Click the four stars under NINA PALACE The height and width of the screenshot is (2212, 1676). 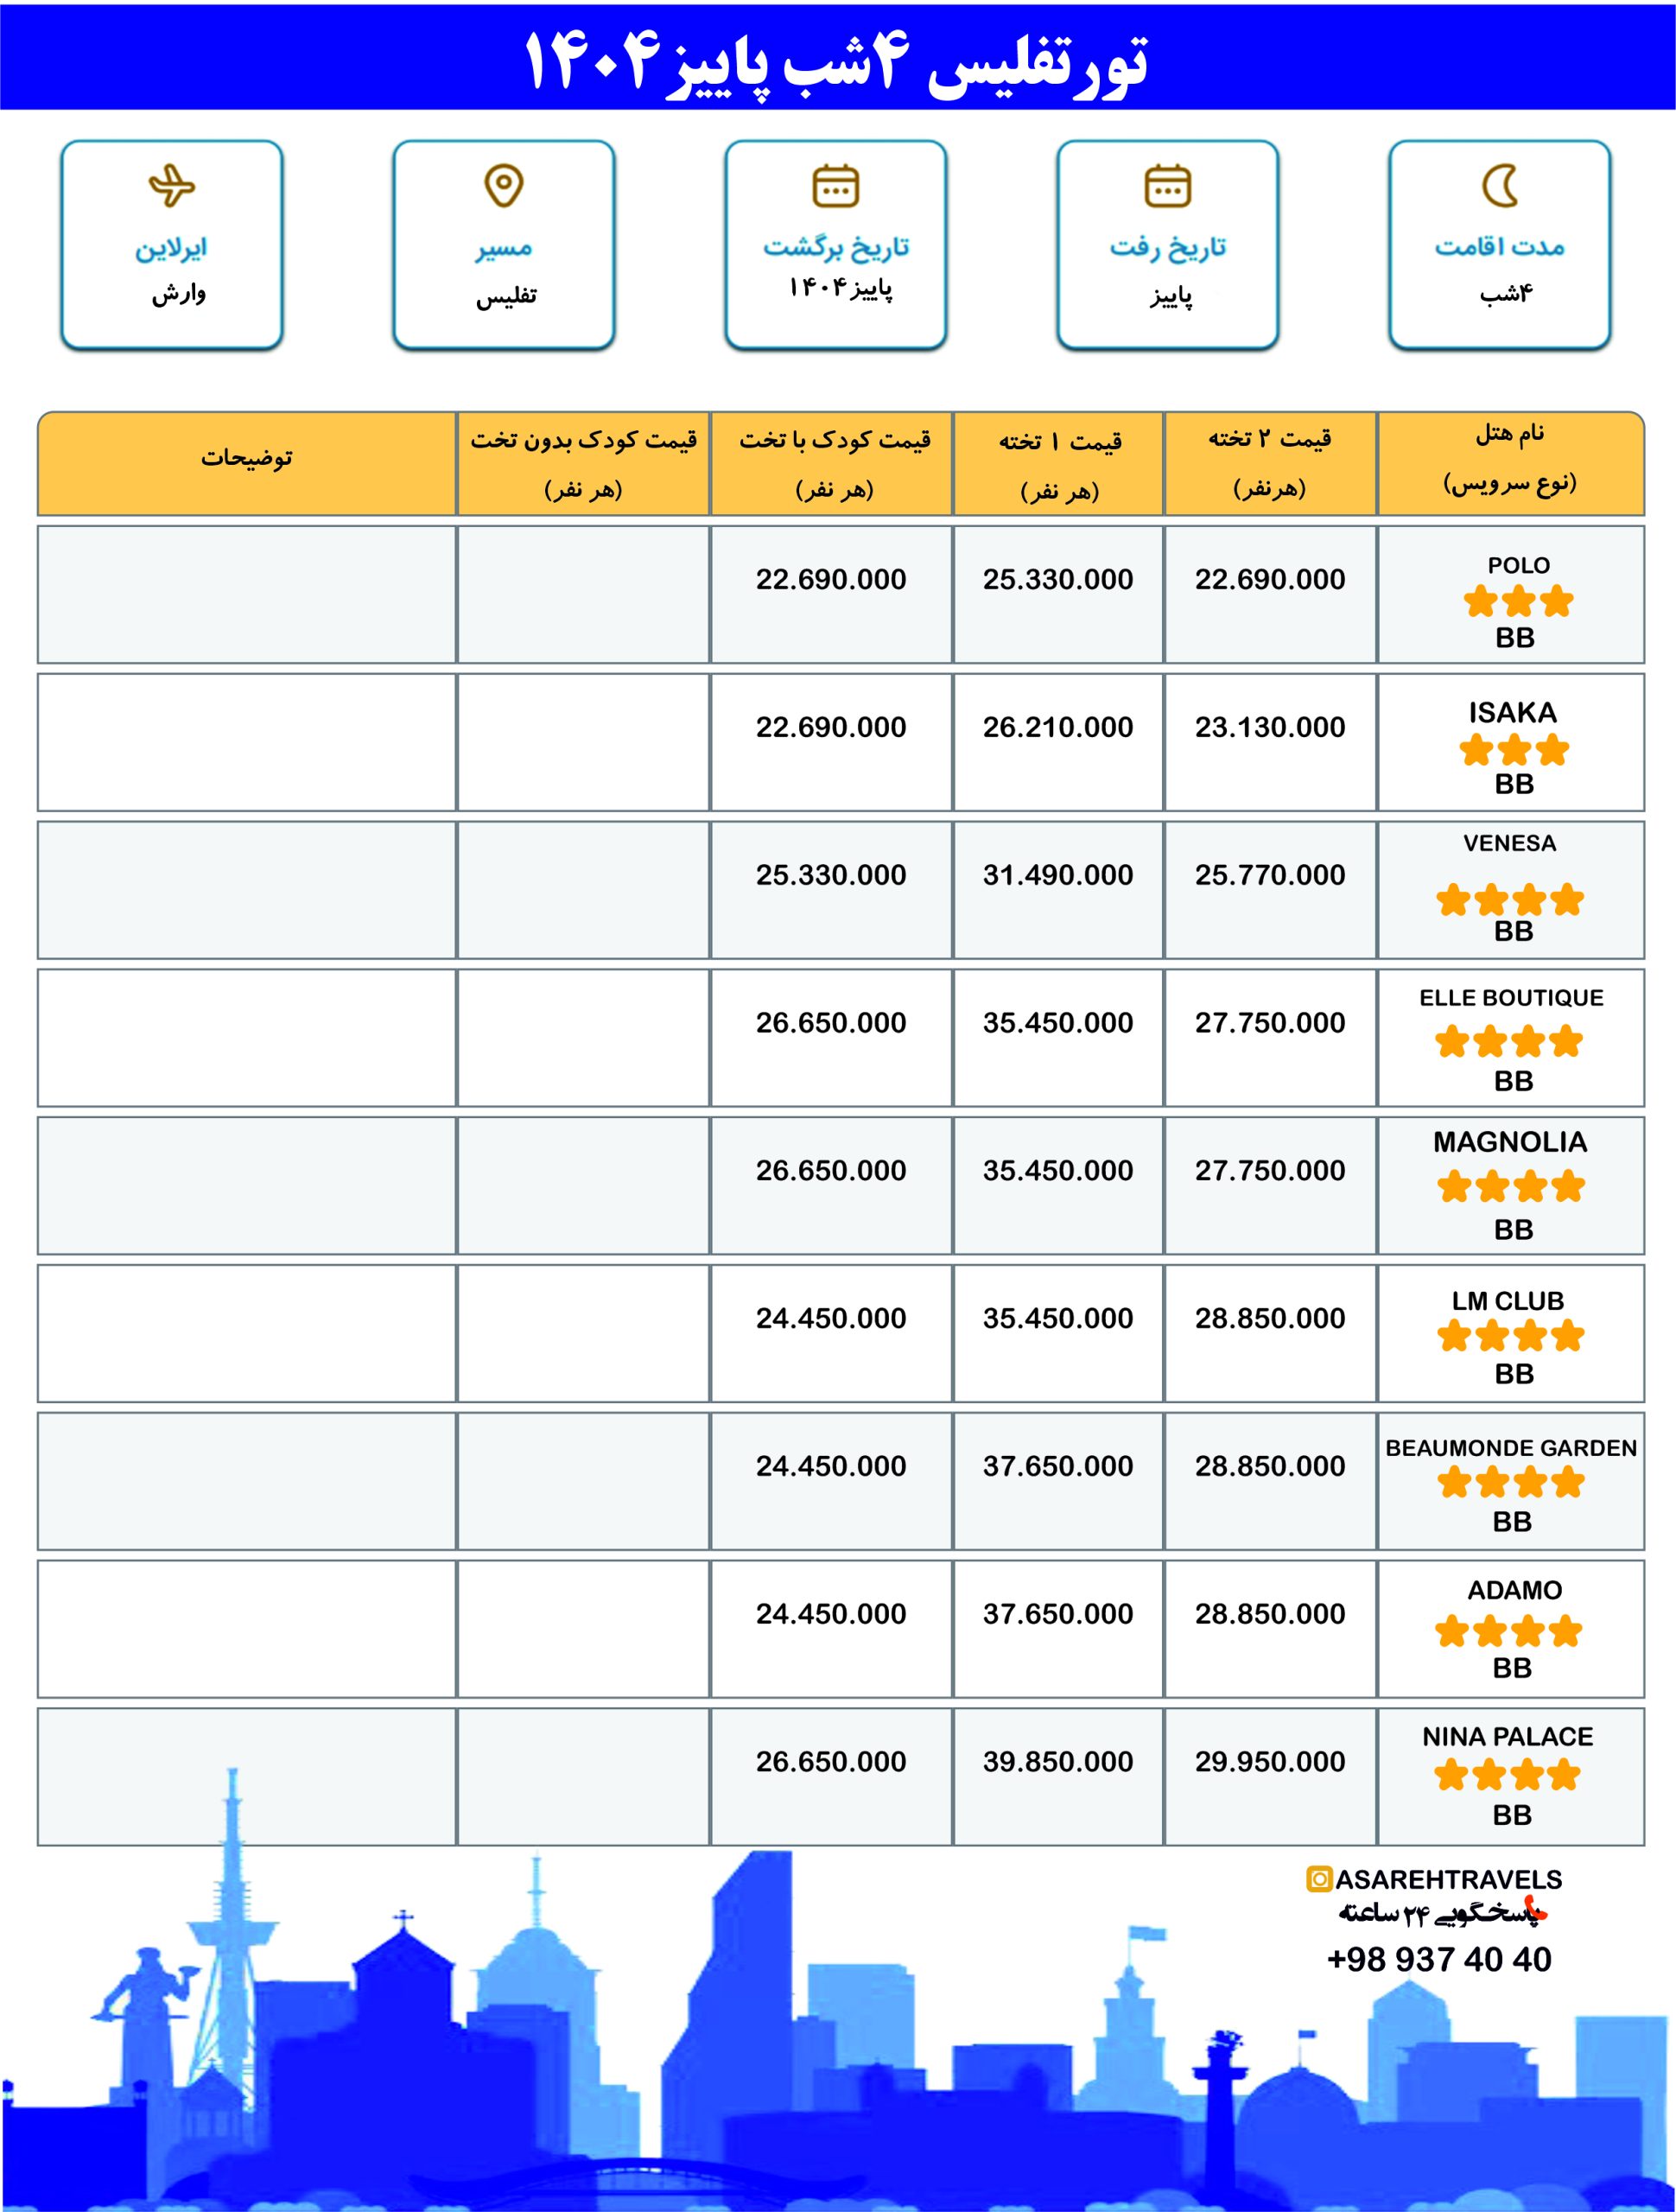coord(1507,1775)
